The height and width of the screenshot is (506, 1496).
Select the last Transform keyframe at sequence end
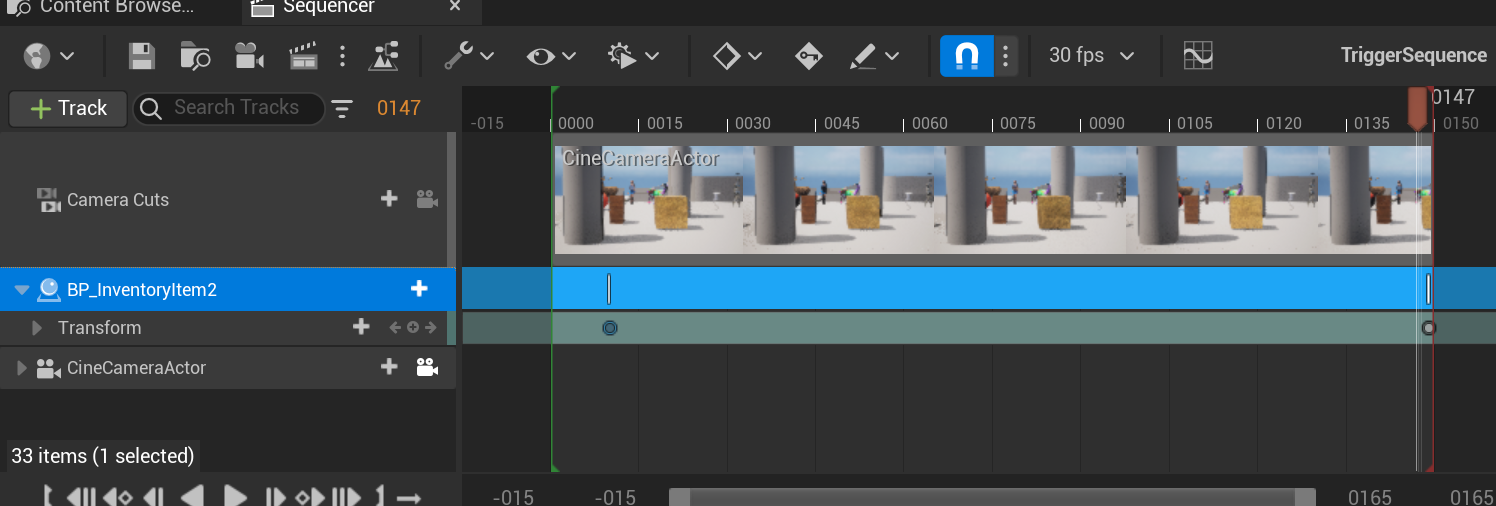click(1429, 328)
